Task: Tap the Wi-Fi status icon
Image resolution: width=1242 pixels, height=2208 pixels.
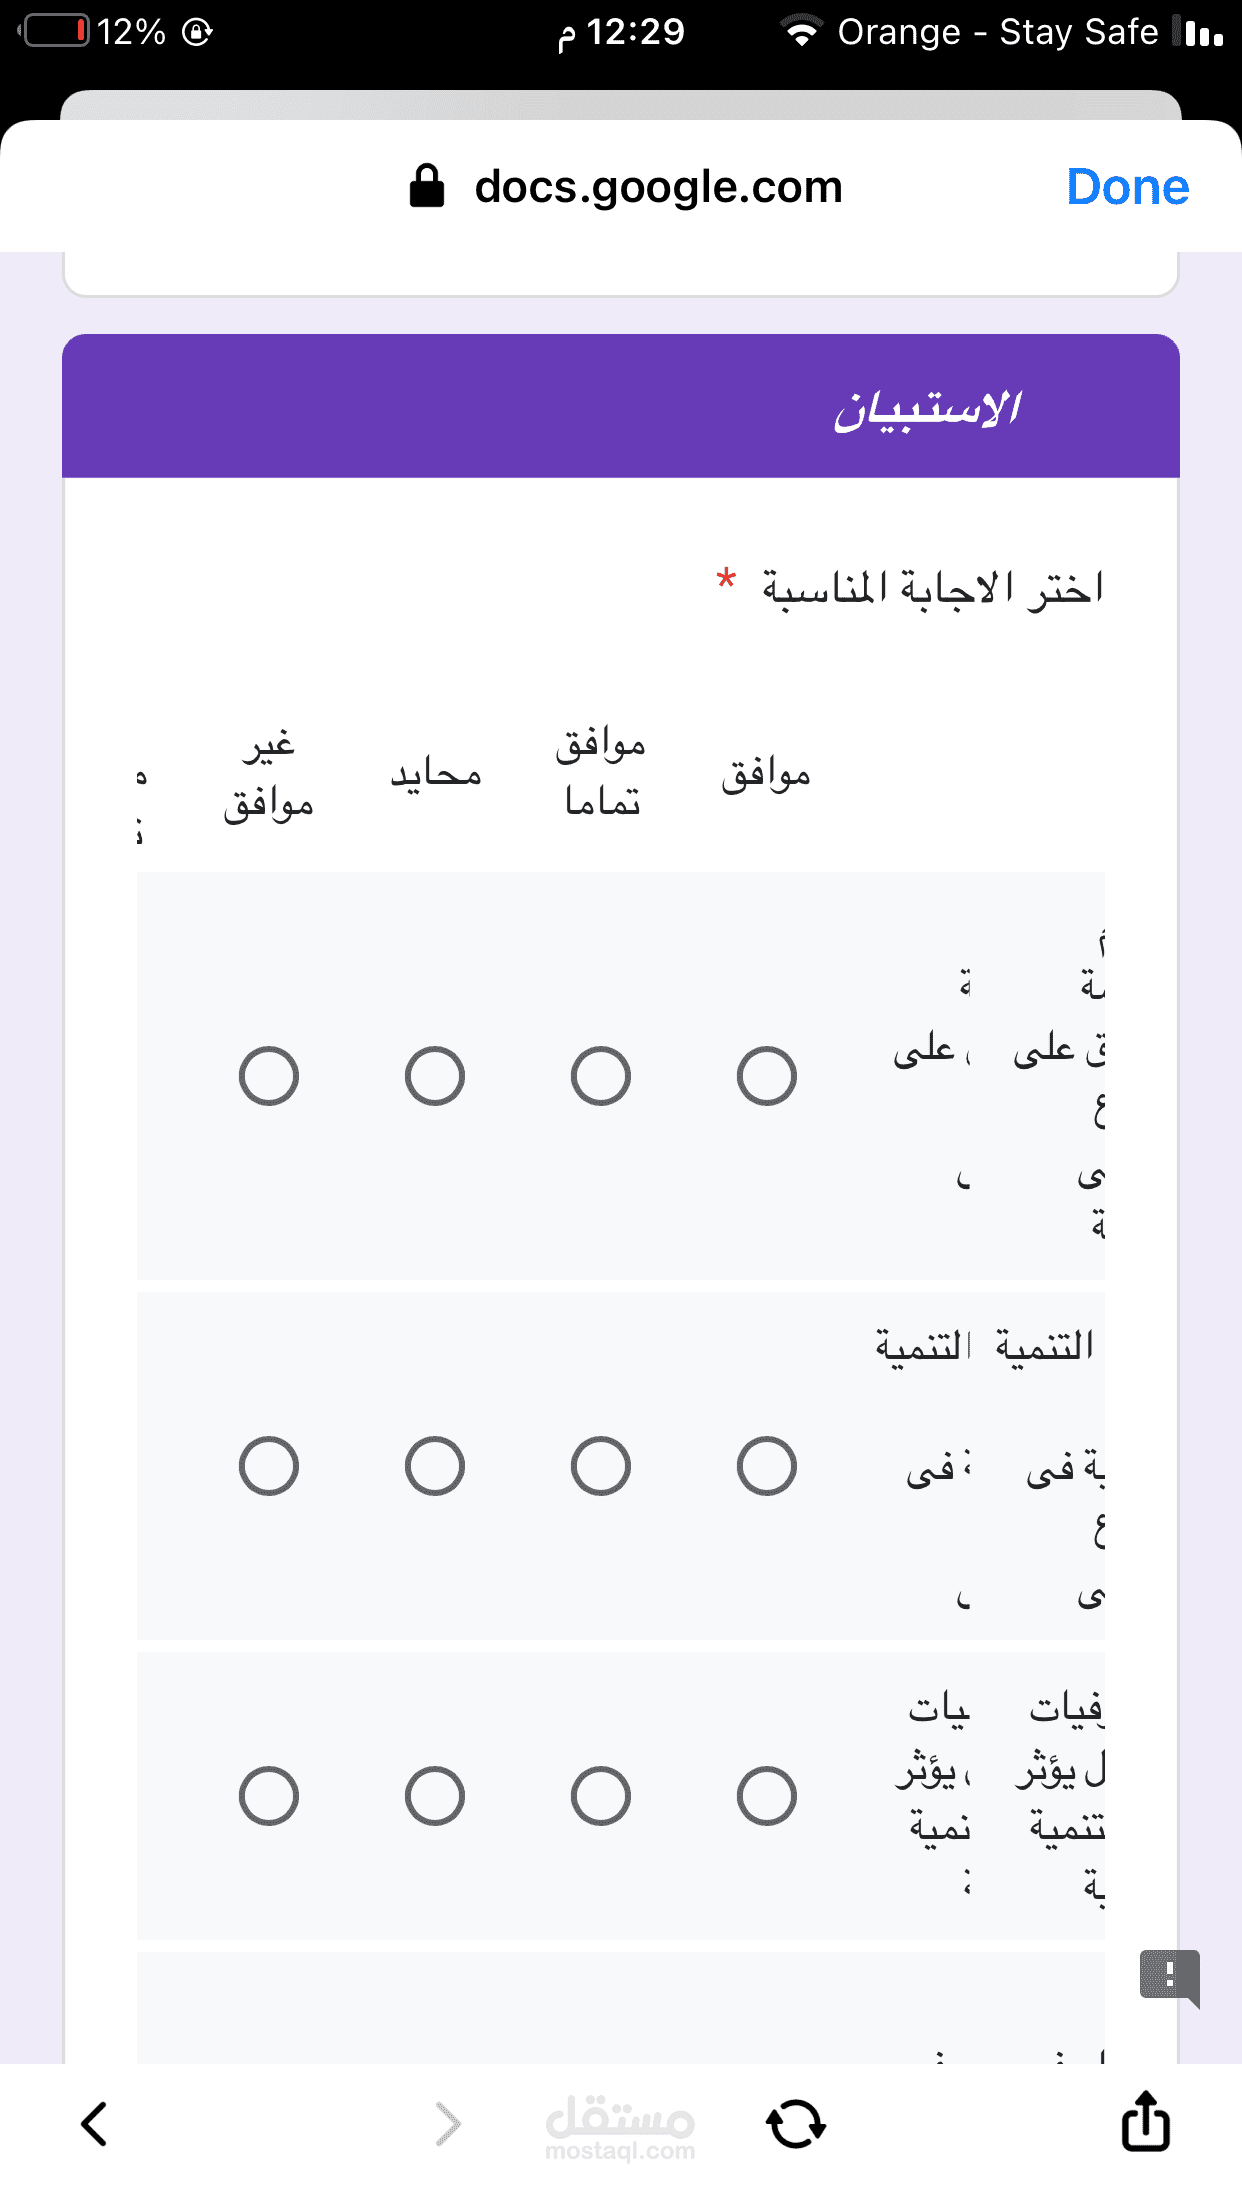Action: coord(801,32)
